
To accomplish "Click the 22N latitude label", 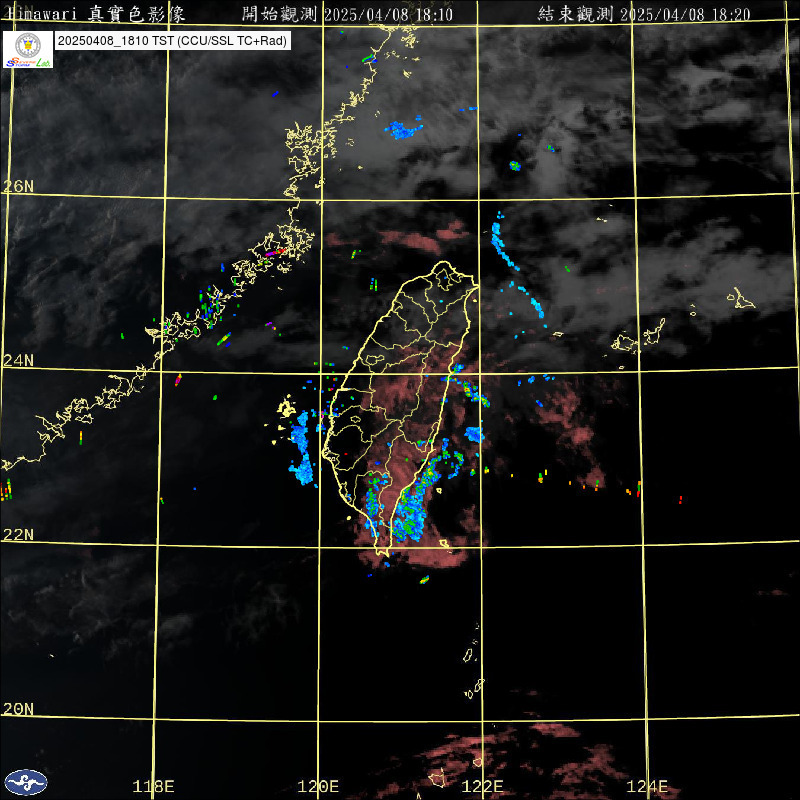I will click(x=18, y=535).
